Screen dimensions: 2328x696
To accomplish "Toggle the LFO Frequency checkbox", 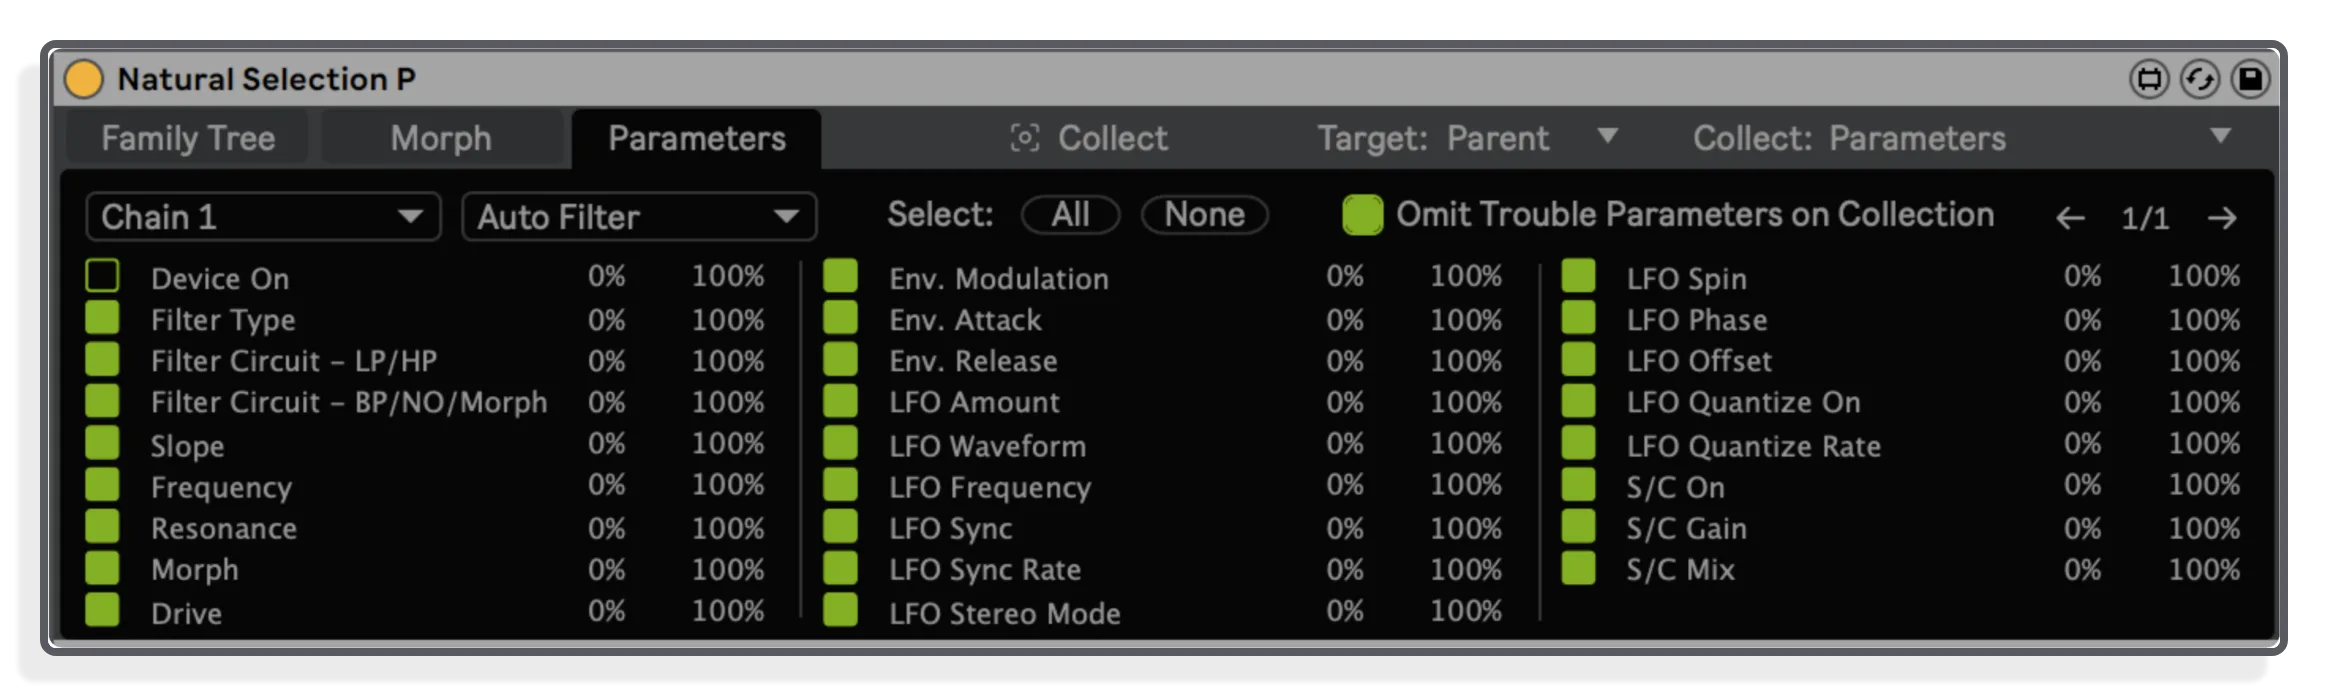I will (x=840, y=485).
